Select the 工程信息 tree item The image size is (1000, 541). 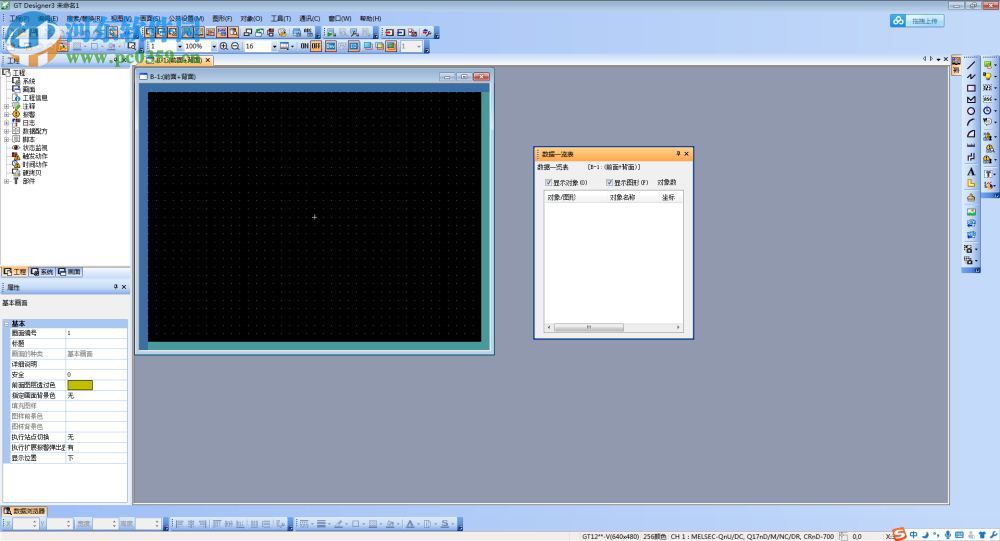[35, 98]
